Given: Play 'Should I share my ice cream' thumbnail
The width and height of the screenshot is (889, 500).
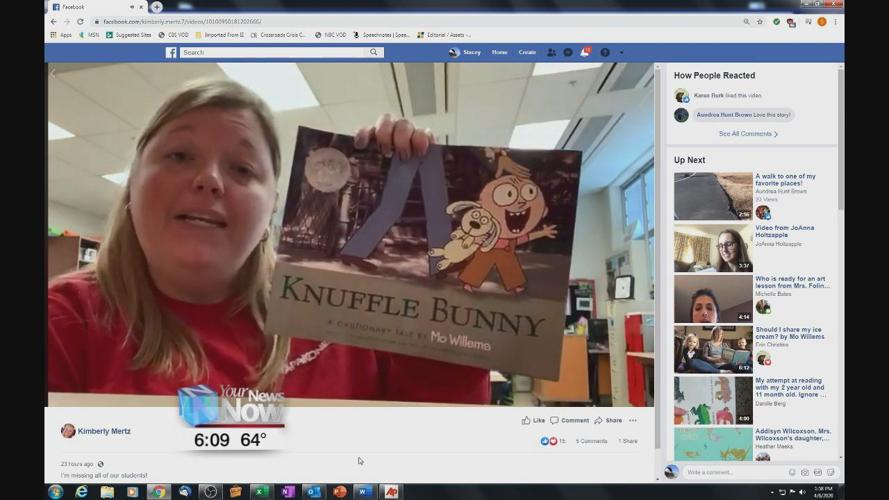Looking at the screenshot, I should click(x=713, y=349).
